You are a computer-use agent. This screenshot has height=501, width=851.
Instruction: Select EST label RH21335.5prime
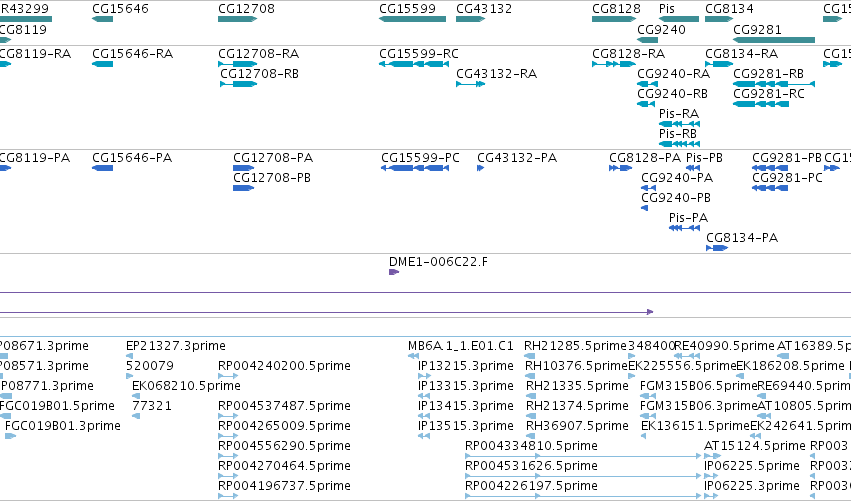click(577, 386)
